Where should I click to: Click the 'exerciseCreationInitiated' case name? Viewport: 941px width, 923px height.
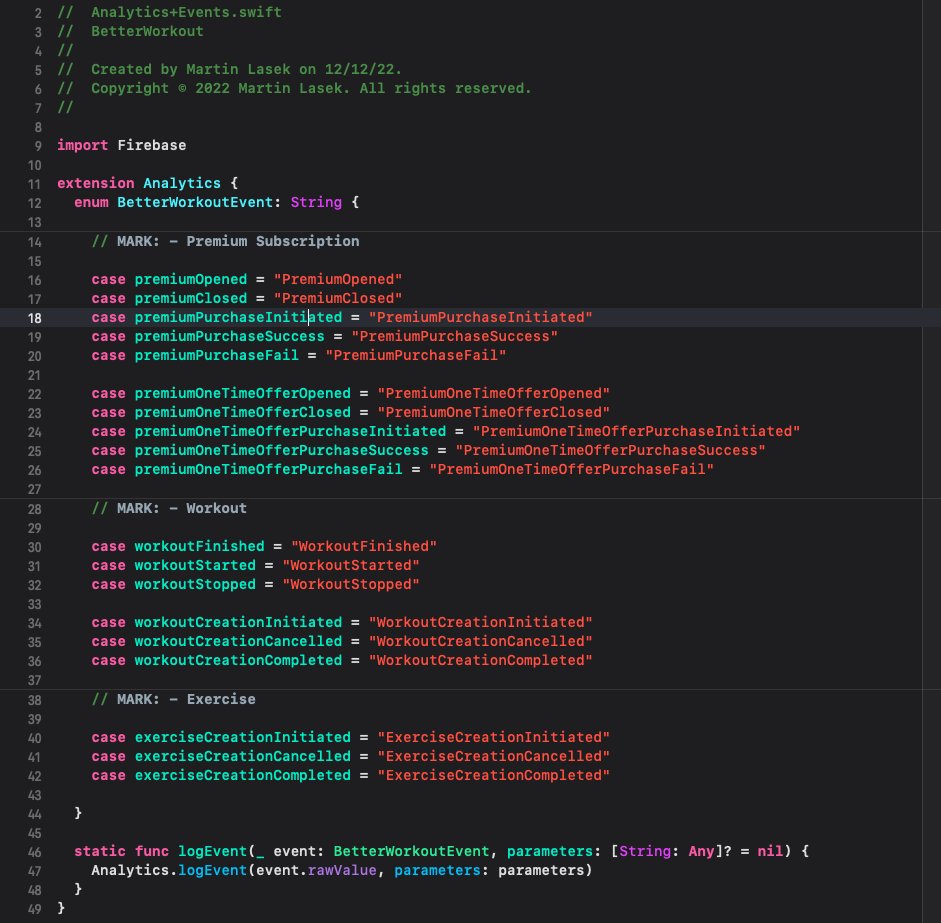[242, 737]
